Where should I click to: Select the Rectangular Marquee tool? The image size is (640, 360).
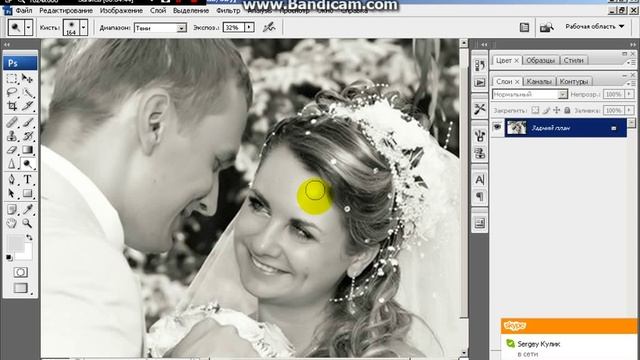12,78
